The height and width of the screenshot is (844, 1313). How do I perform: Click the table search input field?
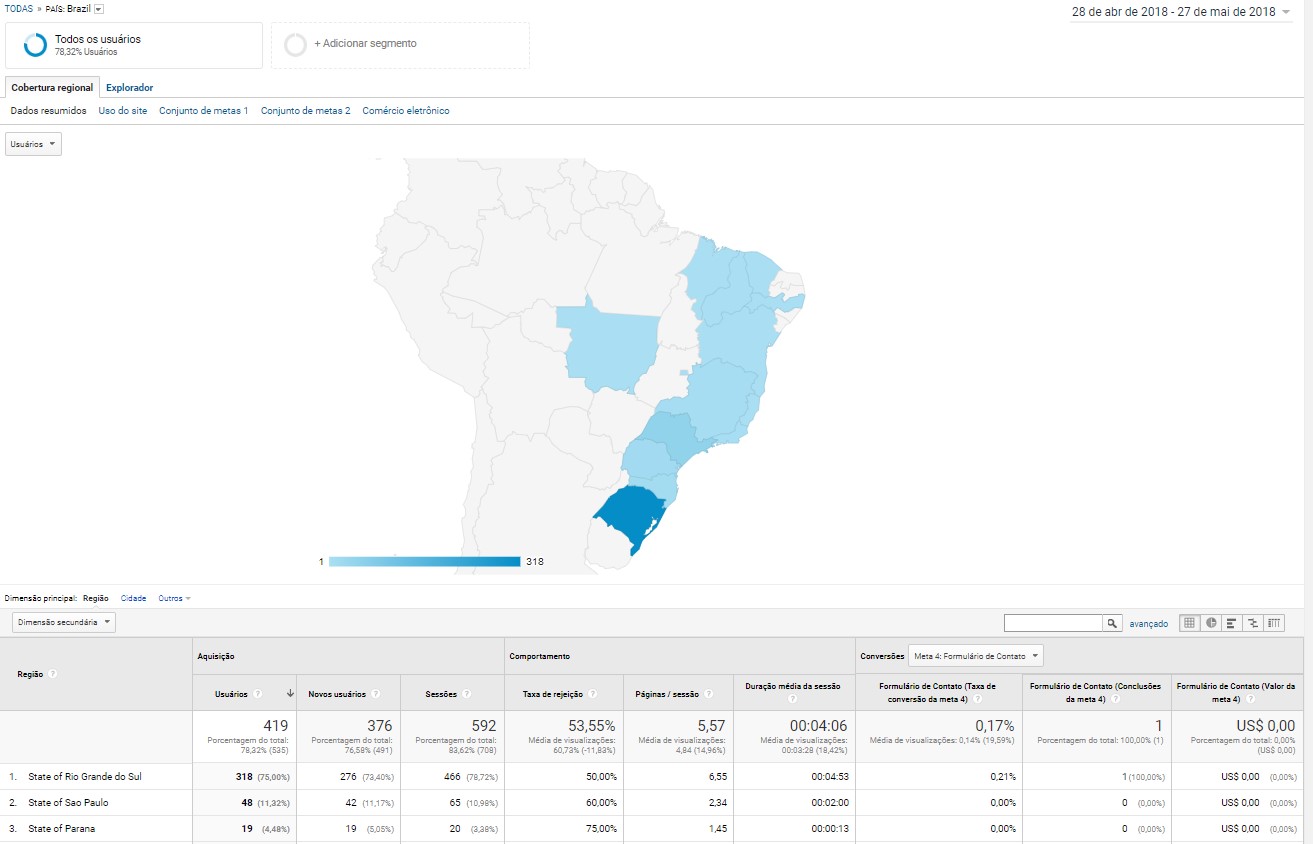1052,623
